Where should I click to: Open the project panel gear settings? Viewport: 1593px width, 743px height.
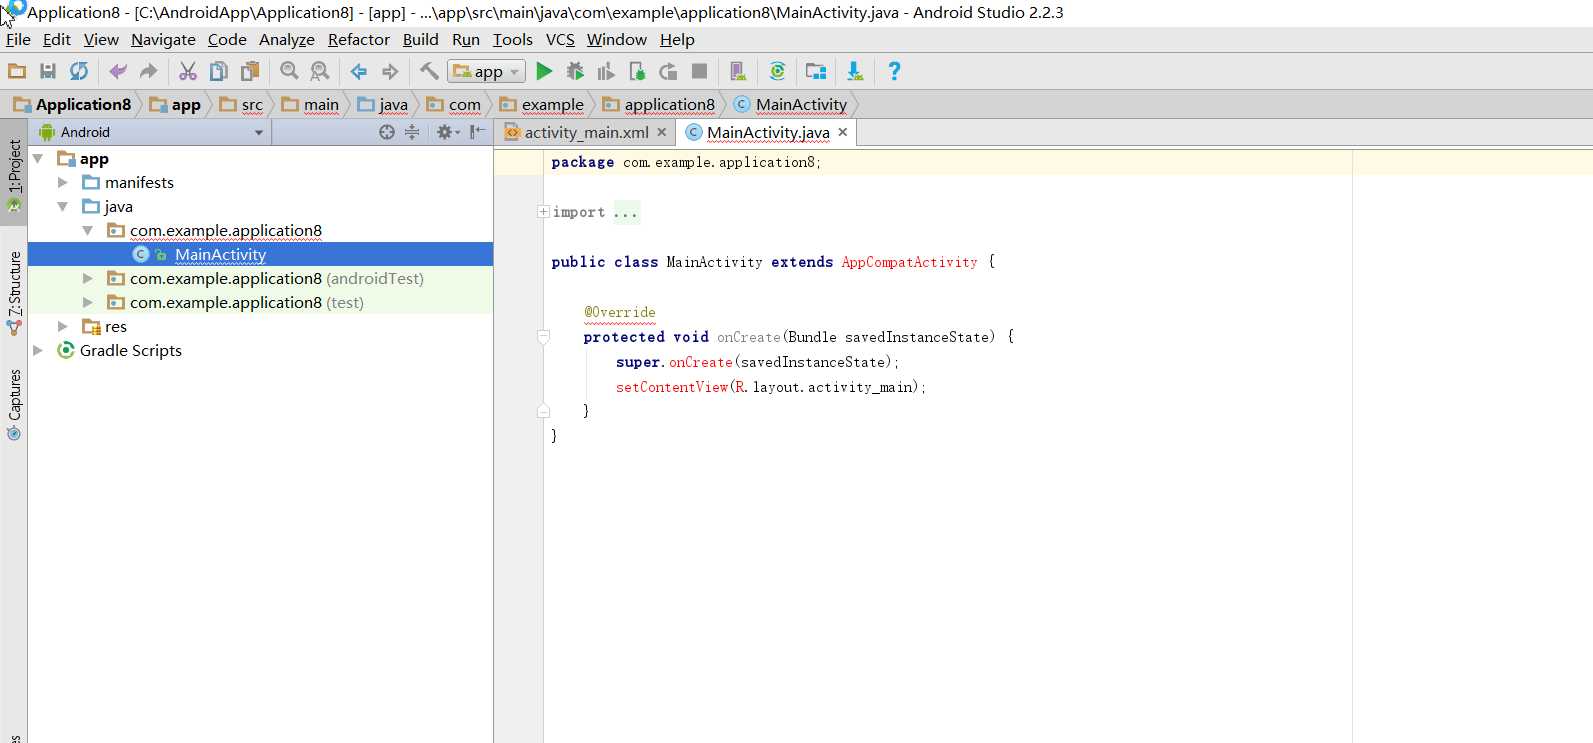click(448, 132)
